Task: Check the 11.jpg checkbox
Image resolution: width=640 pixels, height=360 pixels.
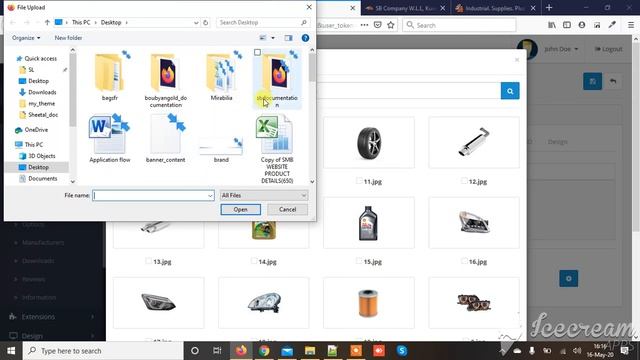Action: point(359,181)
